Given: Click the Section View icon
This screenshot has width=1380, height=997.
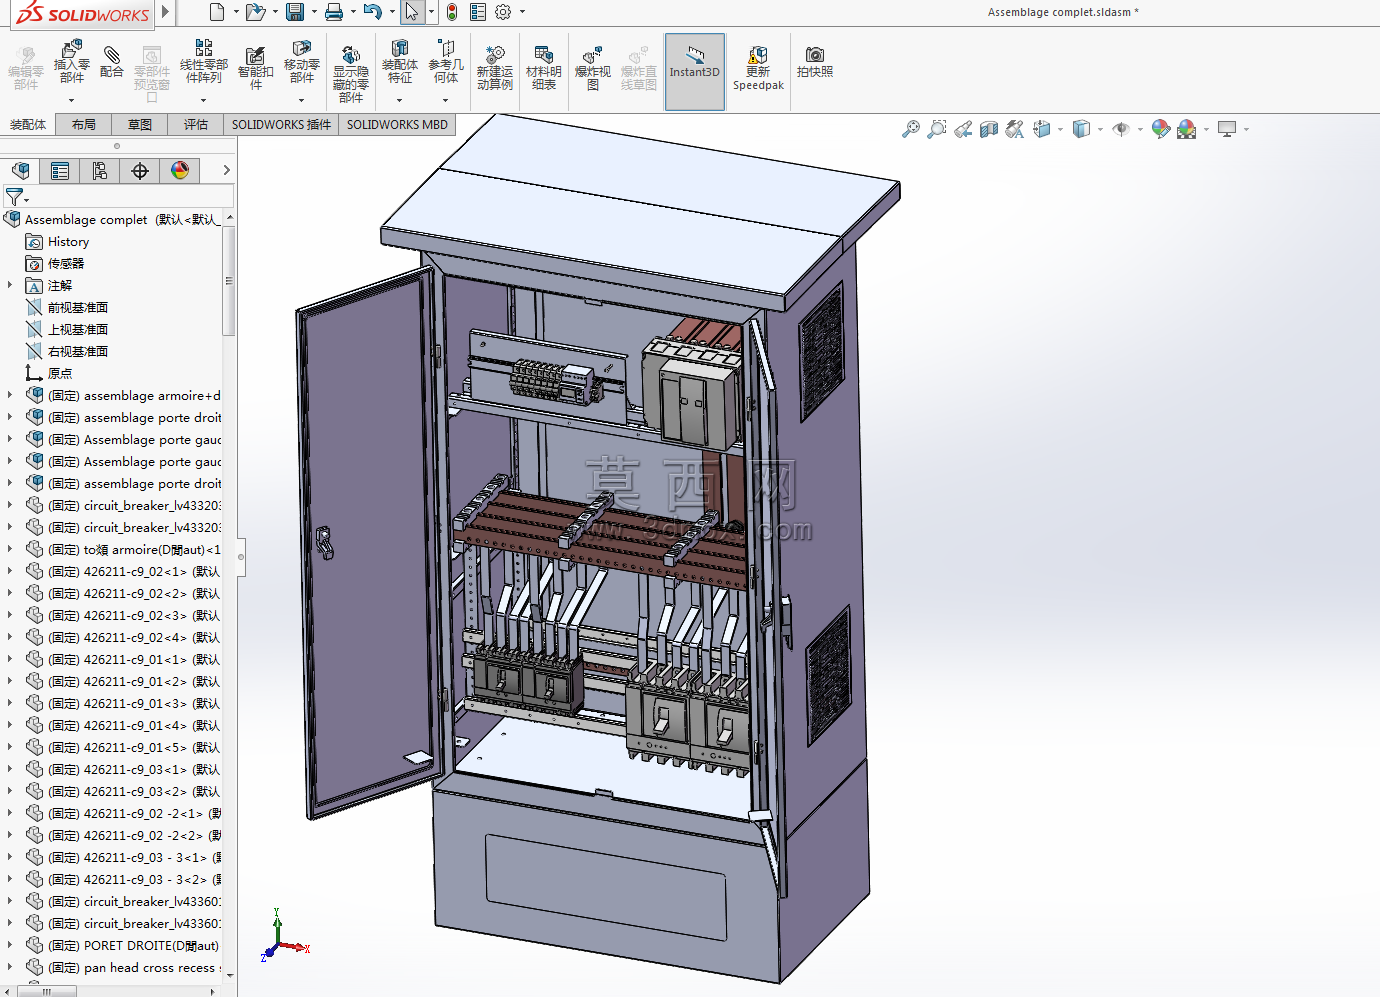Looking at the screenshot, I should (989, 129).
